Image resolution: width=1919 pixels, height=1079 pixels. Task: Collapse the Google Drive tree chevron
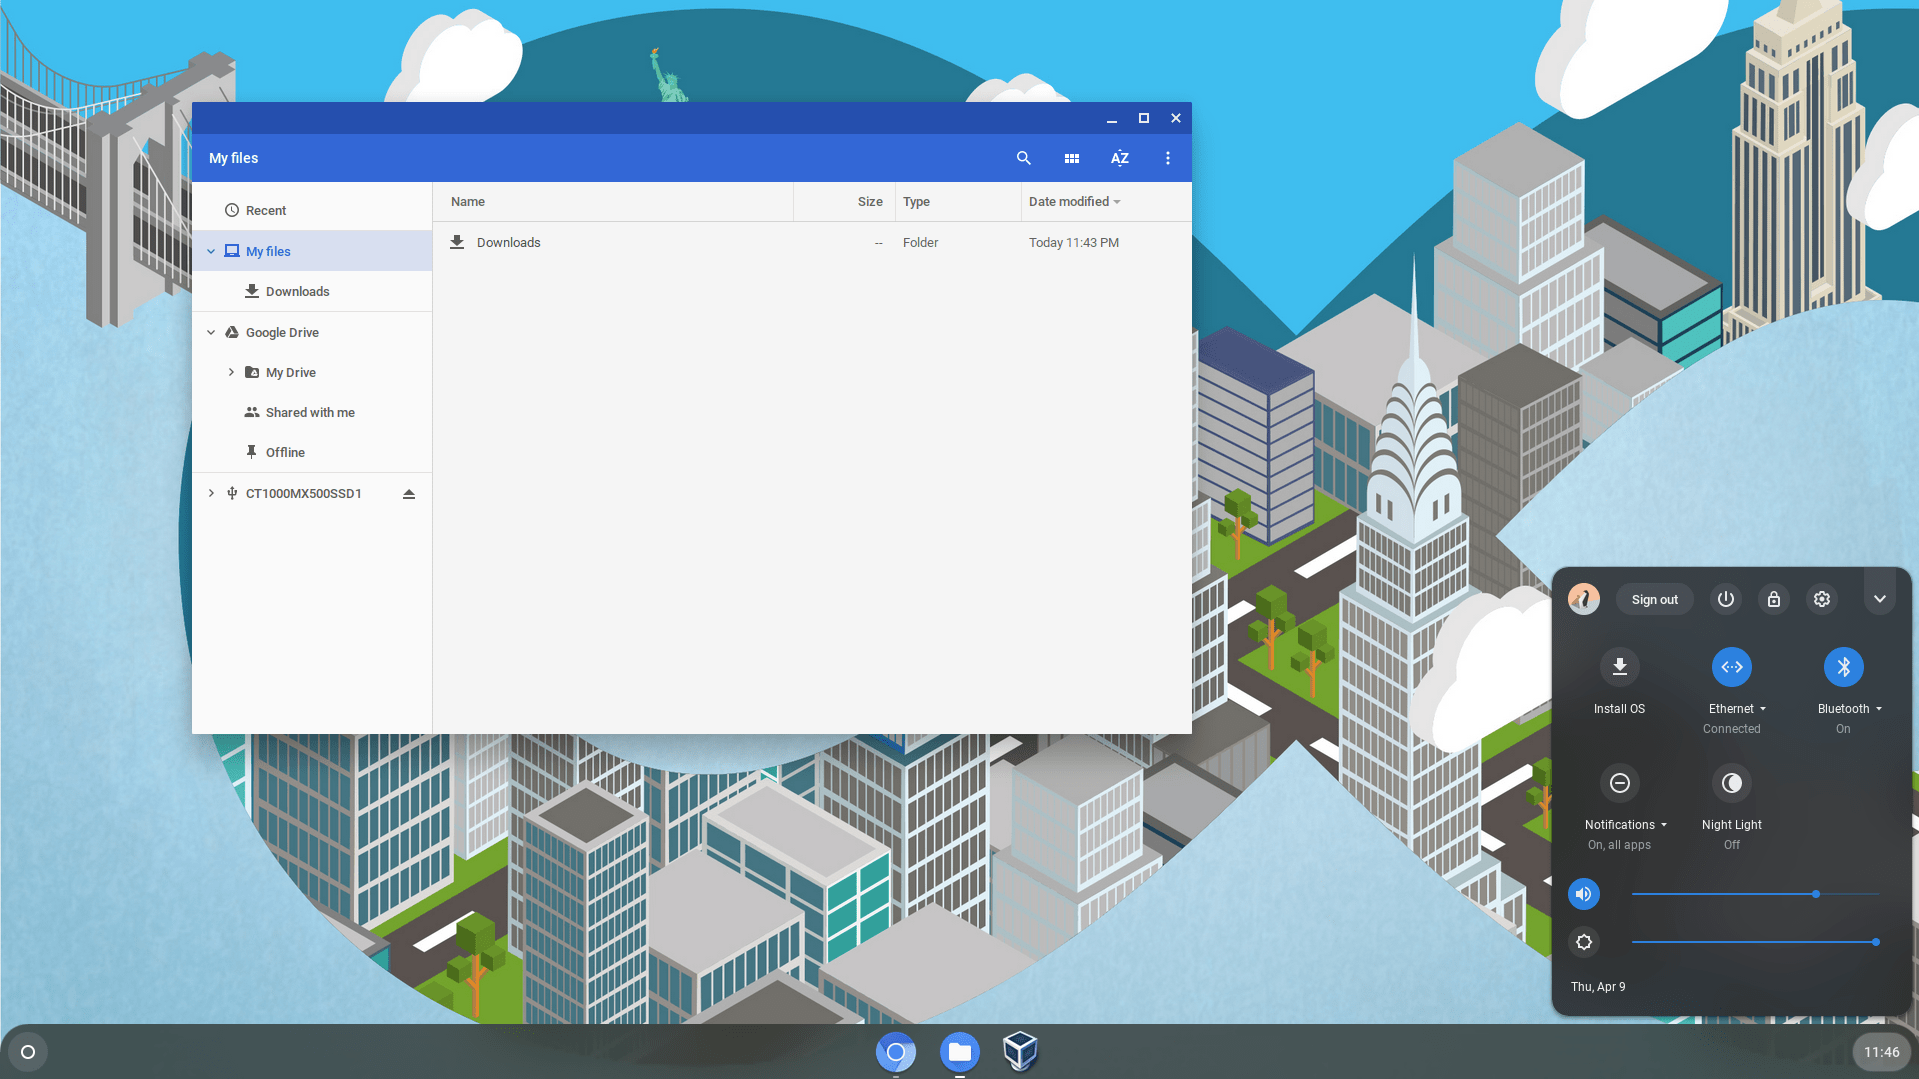[x=211, y=332]
